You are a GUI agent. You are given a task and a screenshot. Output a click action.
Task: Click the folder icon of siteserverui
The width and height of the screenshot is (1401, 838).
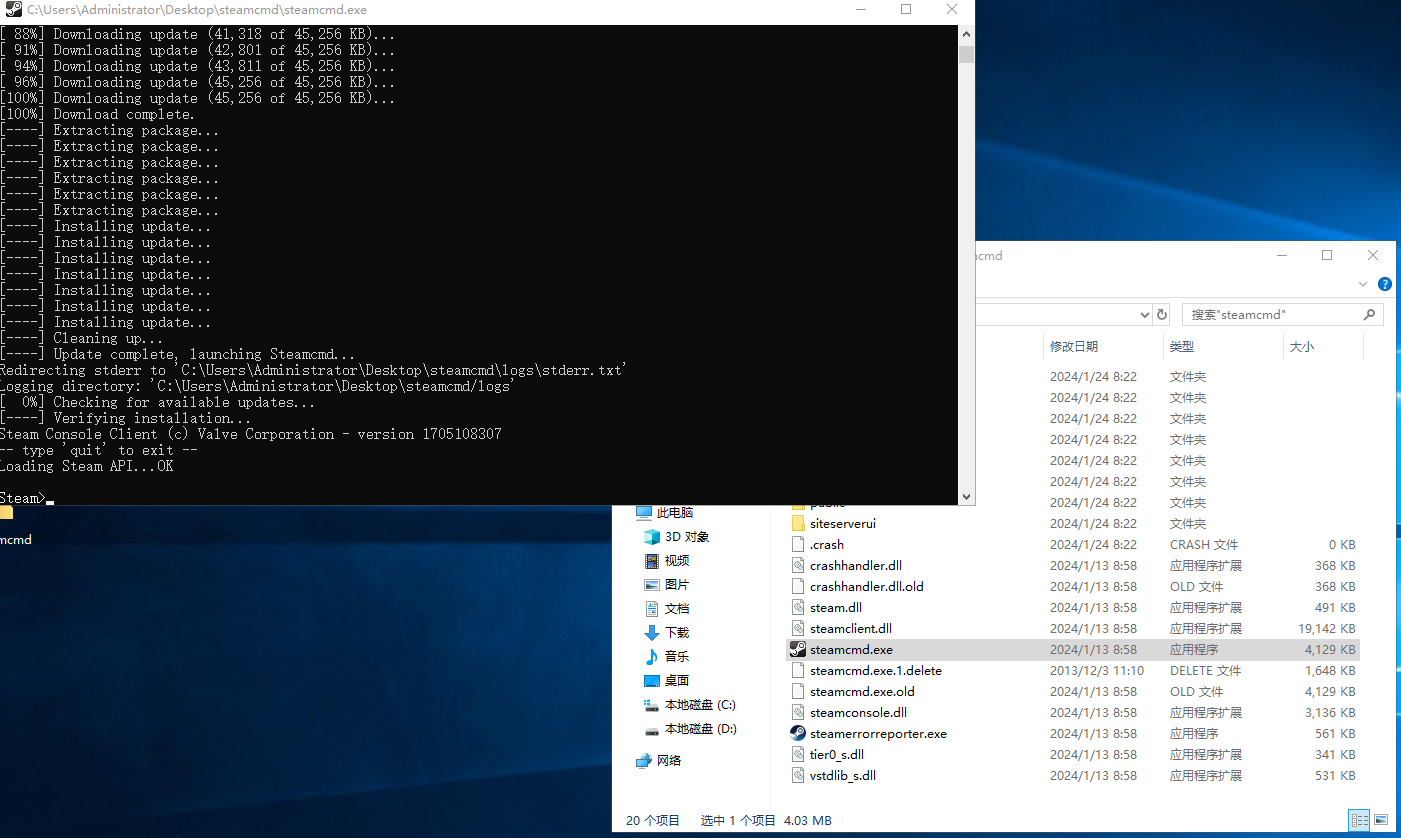click(x=798, y=523)
